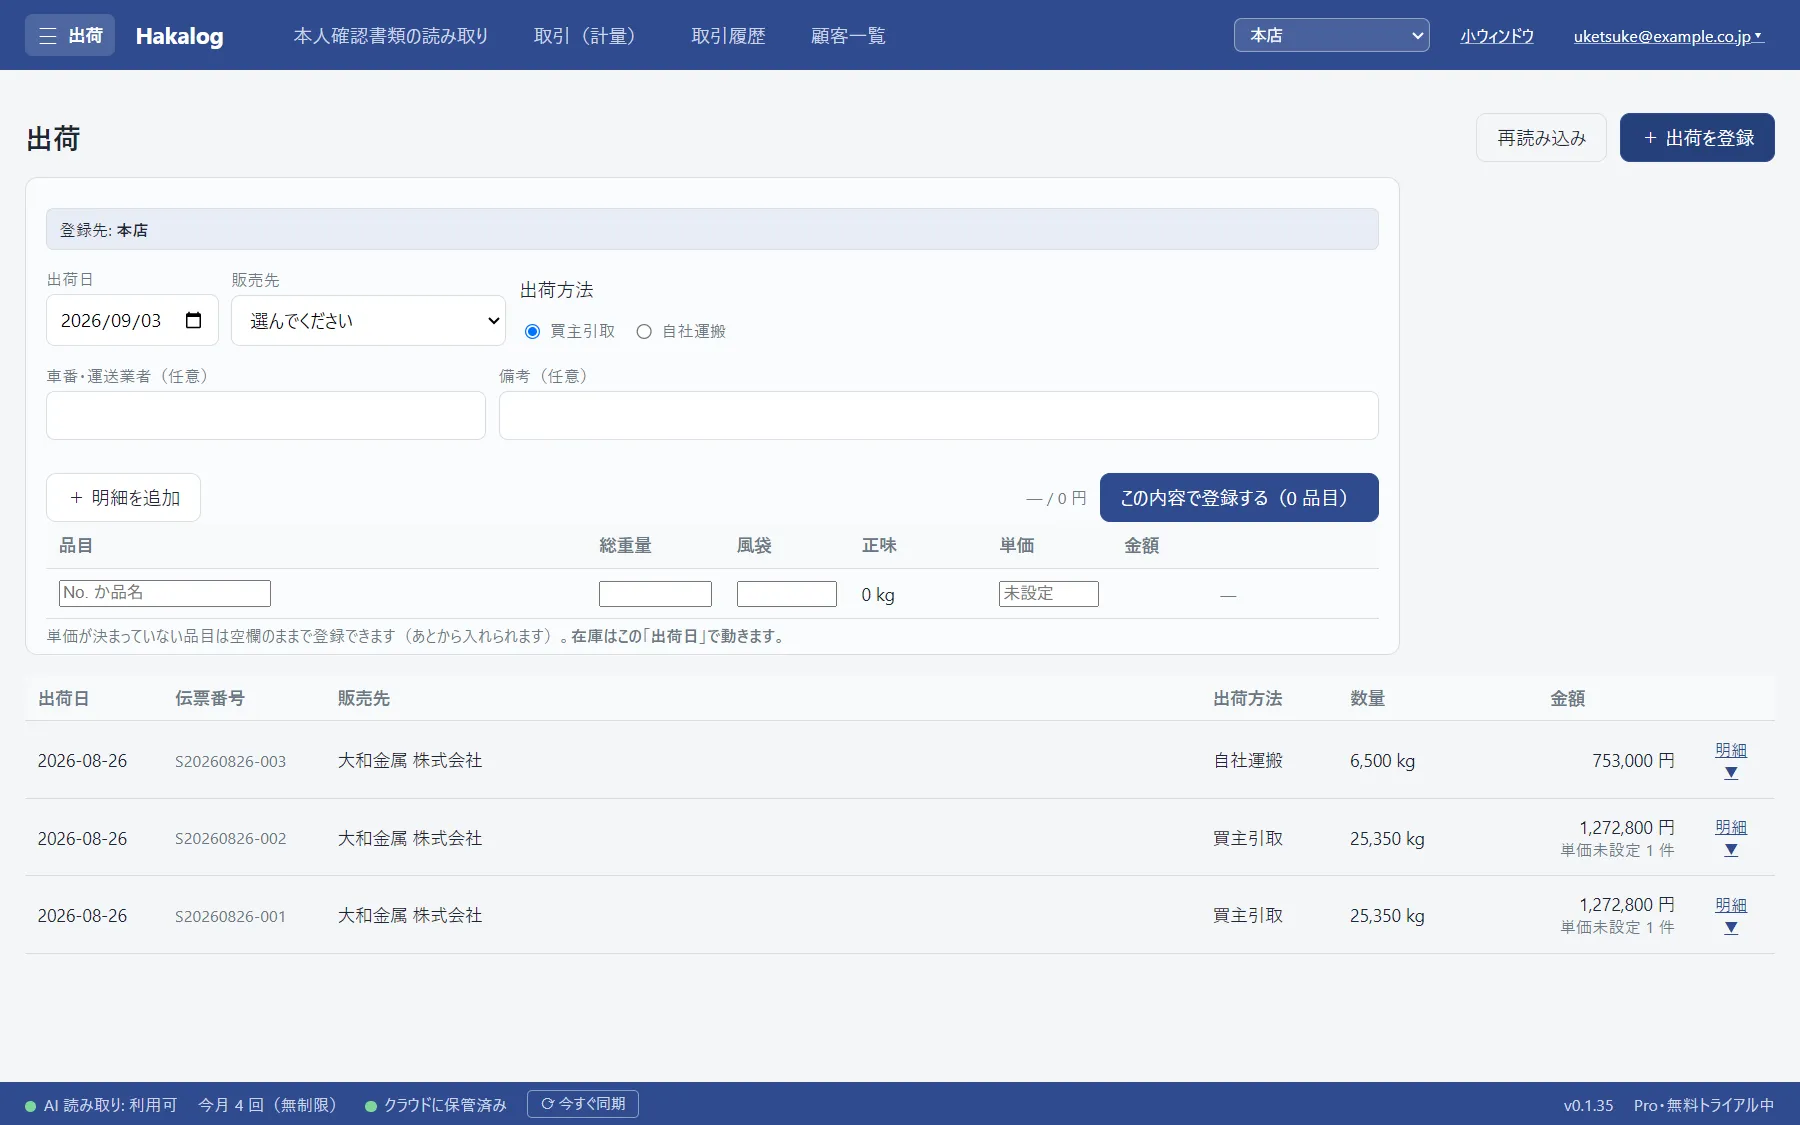Focus the No. か品名 item field
This screenshot has width=1800, height=1125.
pyautogui.click(x=165, y=593)
